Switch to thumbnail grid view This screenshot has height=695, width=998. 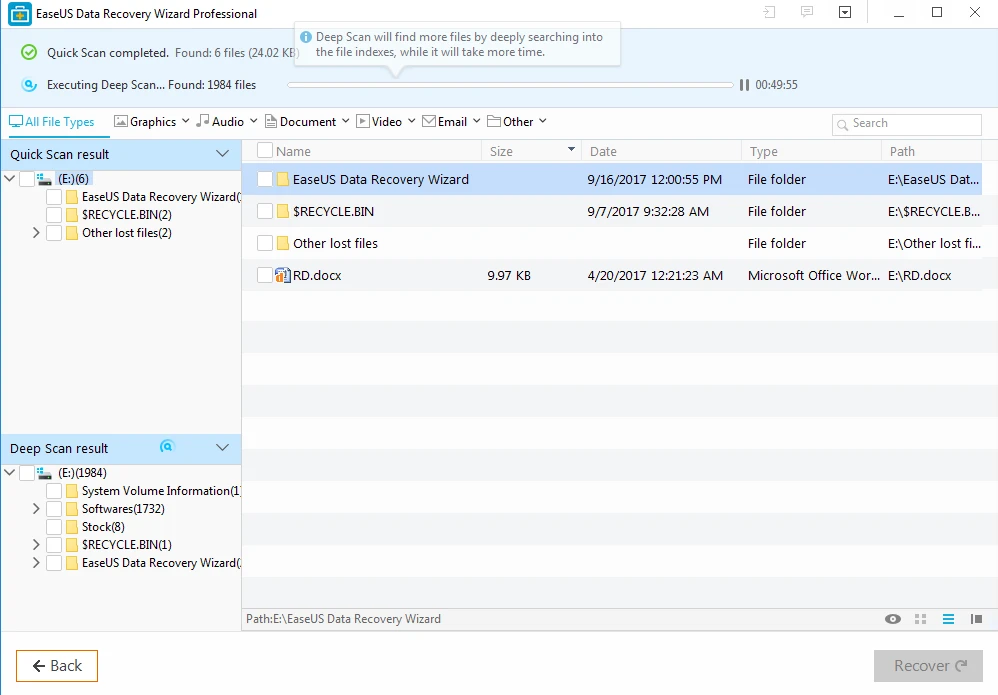pyautogui.click(x=921, y=619)
